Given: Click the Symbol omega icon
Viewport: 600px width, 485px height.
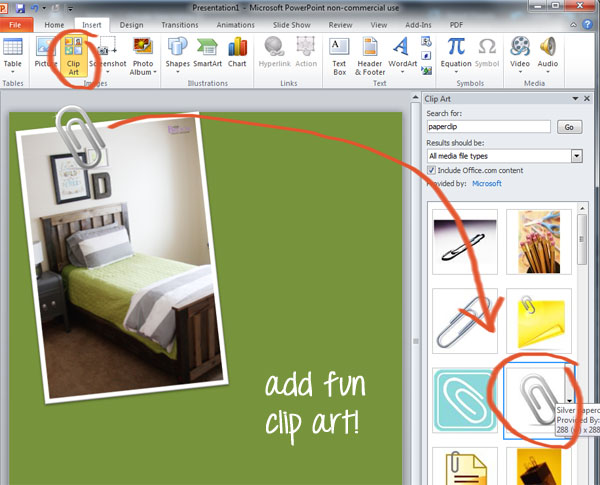Looking at the screenshot, I should 487,53.
